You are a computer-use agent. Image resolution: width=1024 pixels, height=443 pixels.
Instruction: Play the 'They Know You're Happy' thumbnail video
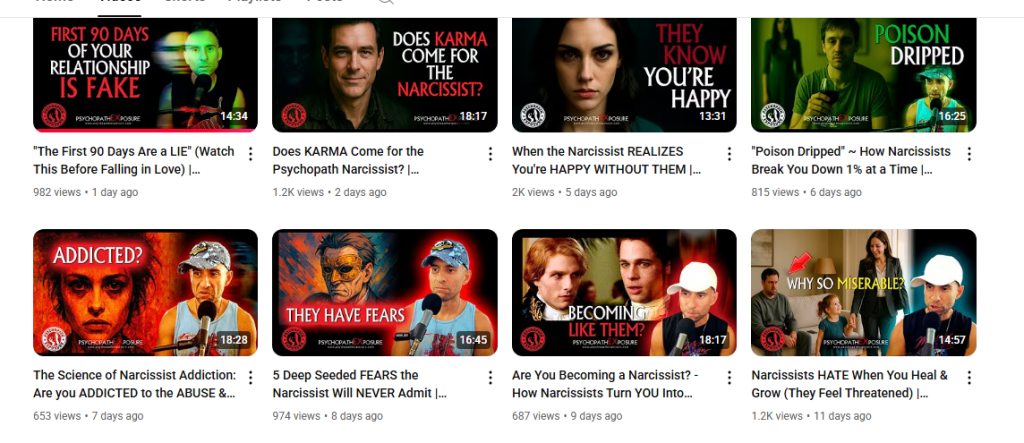tap(624, 75)
